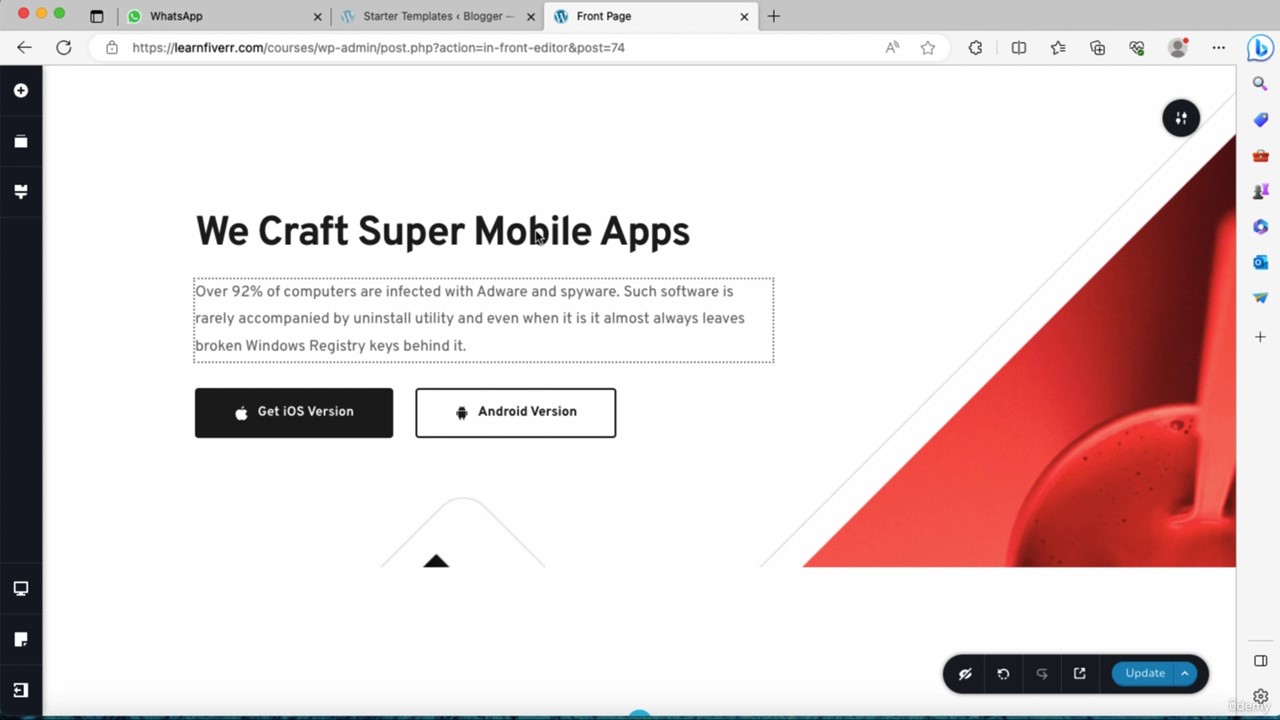Image resolution: width=1280 pixels, height=720 pixels.
Task: Reload the page with the refresh icon
Action: 64,47
